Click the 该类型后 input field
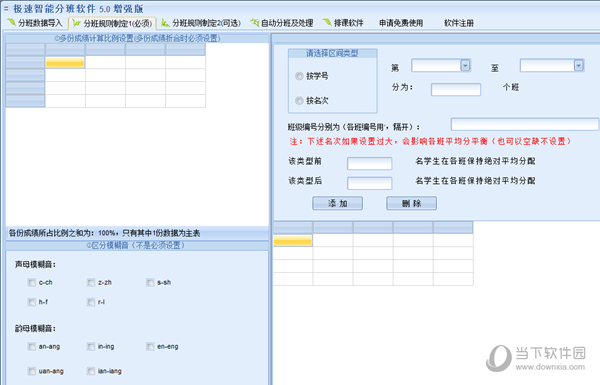Viewport: 600px width, 385px height. [x=369, y=183]
